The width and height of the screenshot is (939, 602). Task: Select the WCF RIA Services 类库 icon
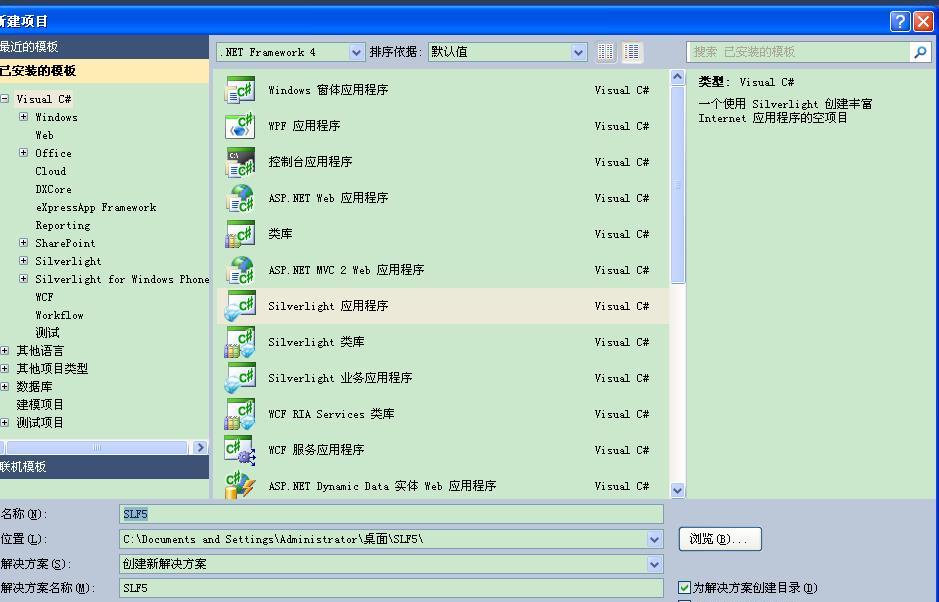click(240, 414)
